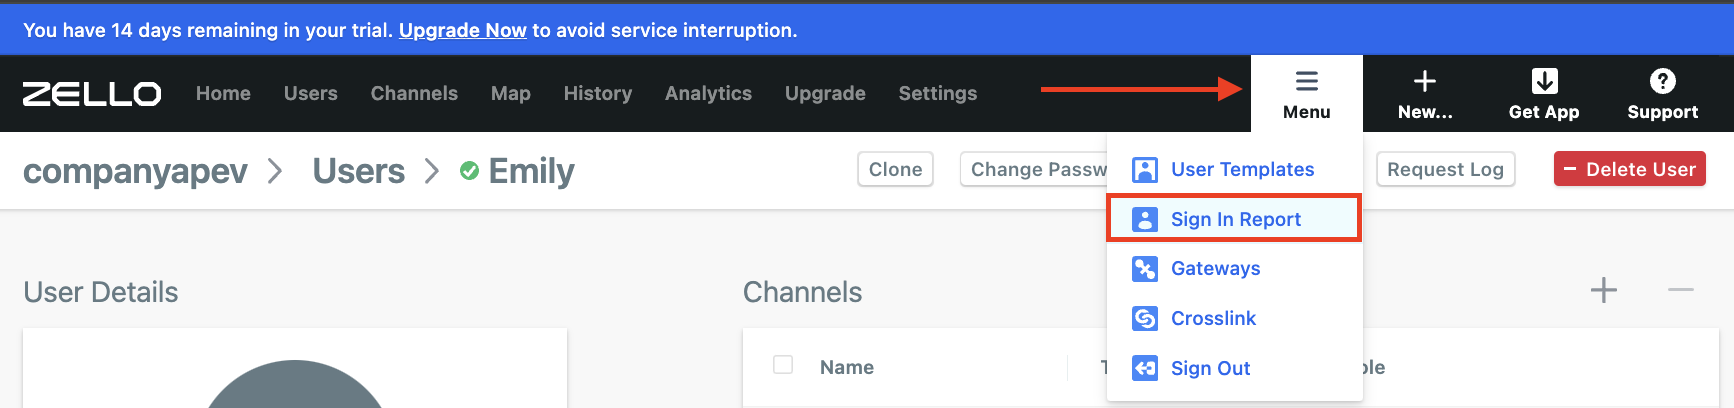Image resolution: width=1734 pixels, height=408 pixels.
Task: Click the plus icon beside Channels
Action: [x=1604, y=290]
